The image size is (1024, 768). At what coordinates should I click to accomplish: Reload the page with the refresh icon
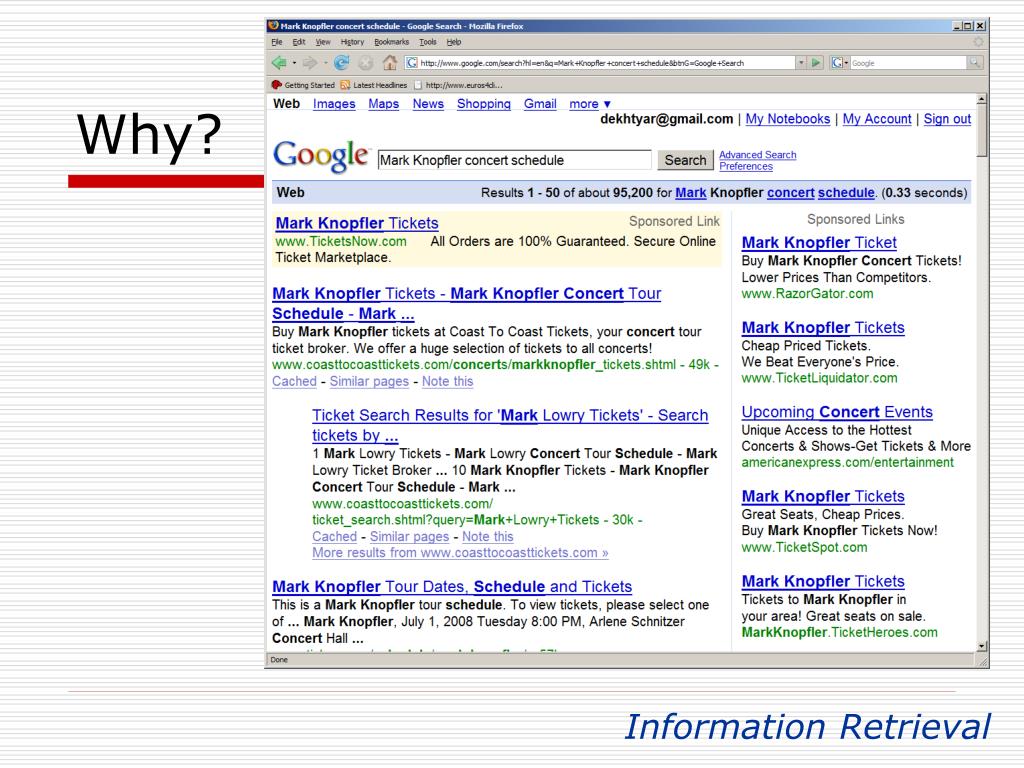tap(342, 63)
